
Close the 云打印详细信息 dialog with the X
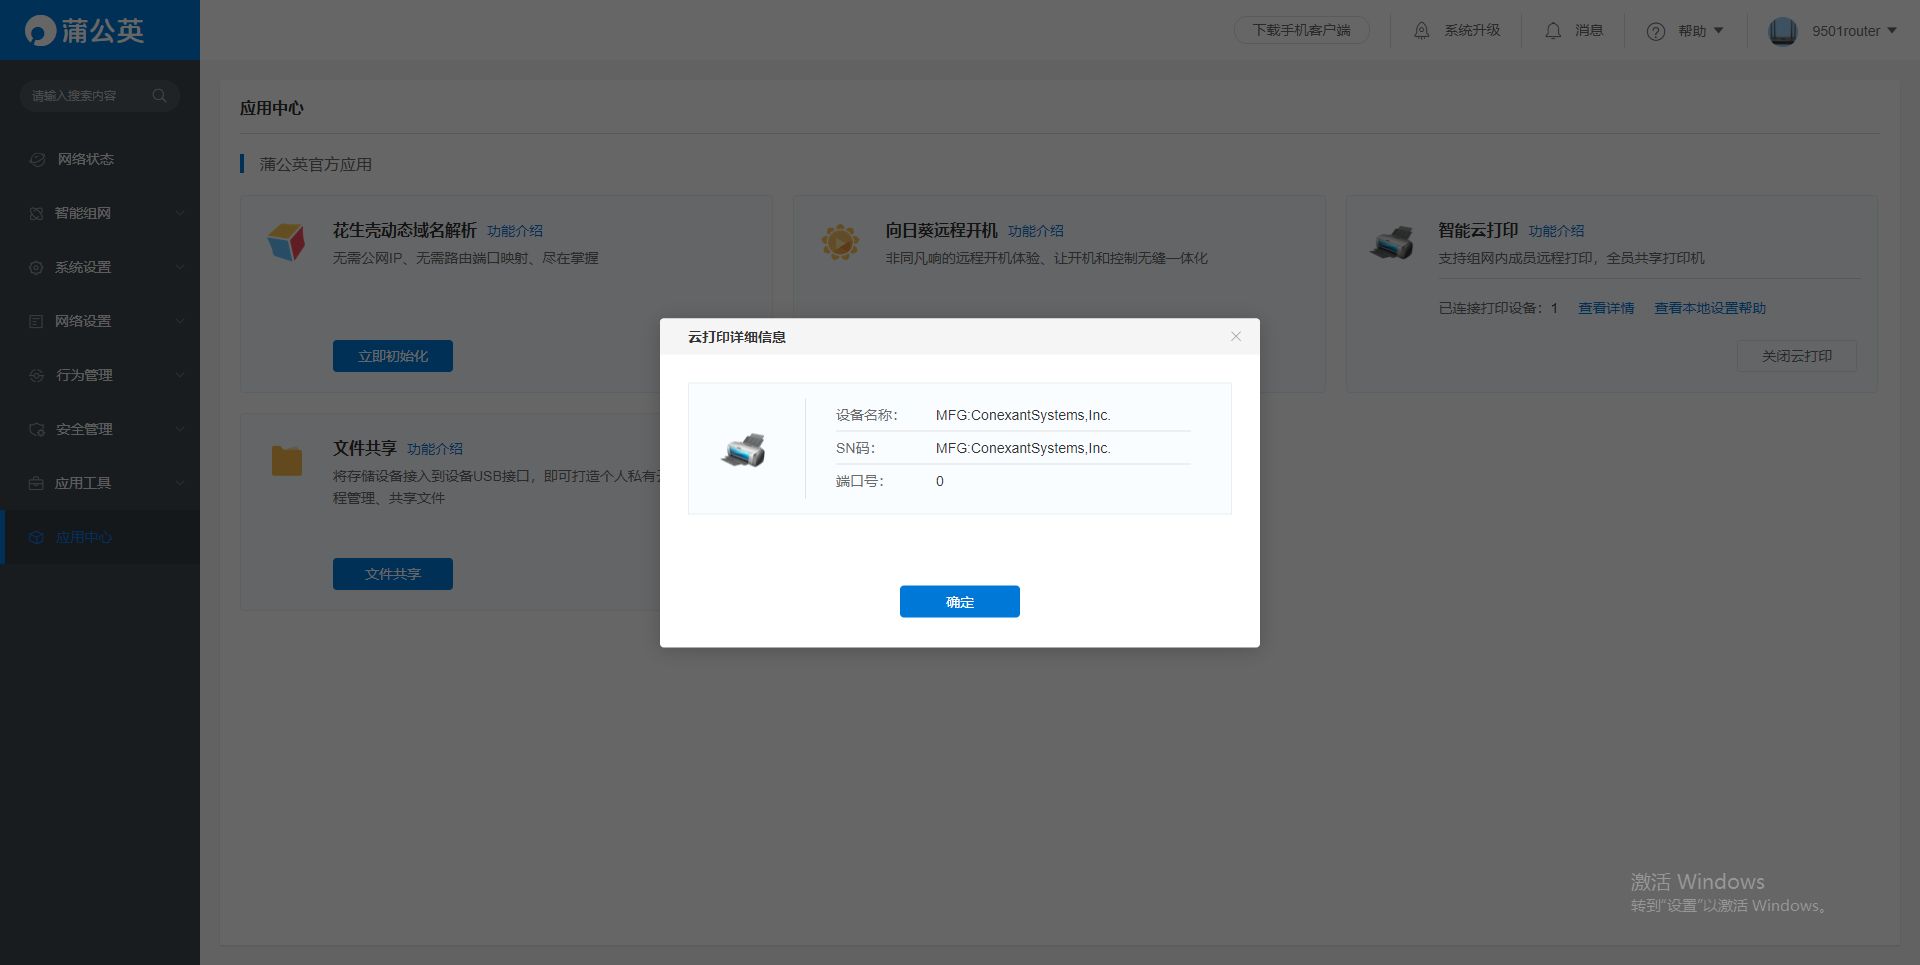click(x=1236, y=336)
